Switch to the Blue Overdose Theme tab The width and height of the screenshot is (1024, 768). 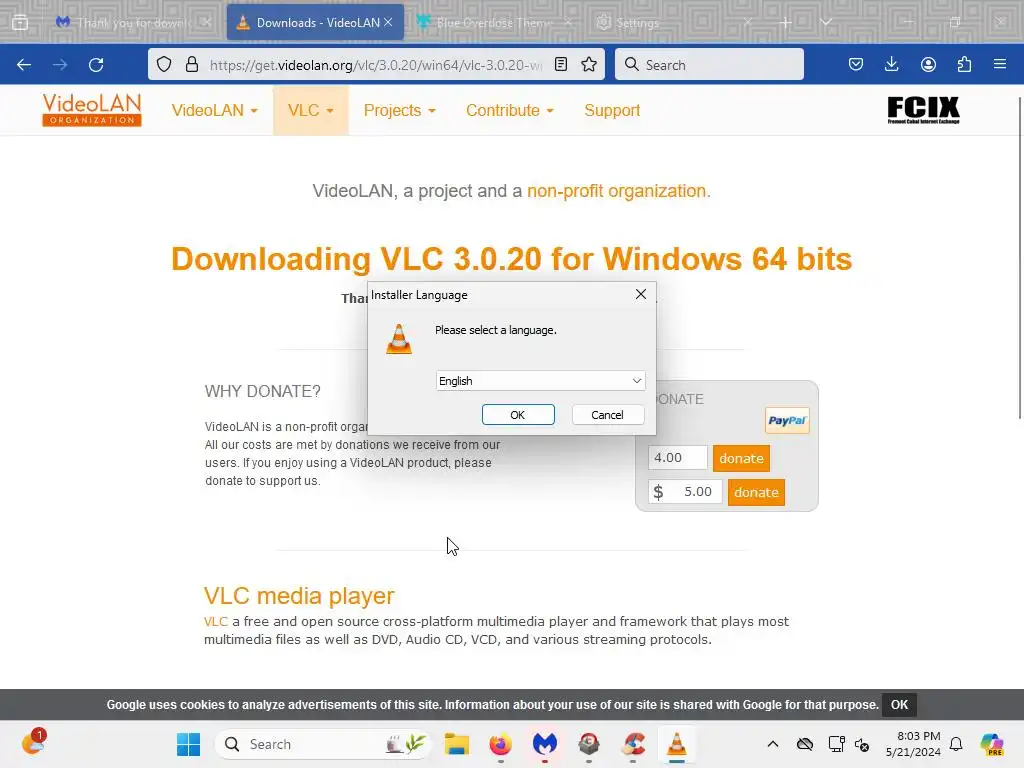pos(494,22)
